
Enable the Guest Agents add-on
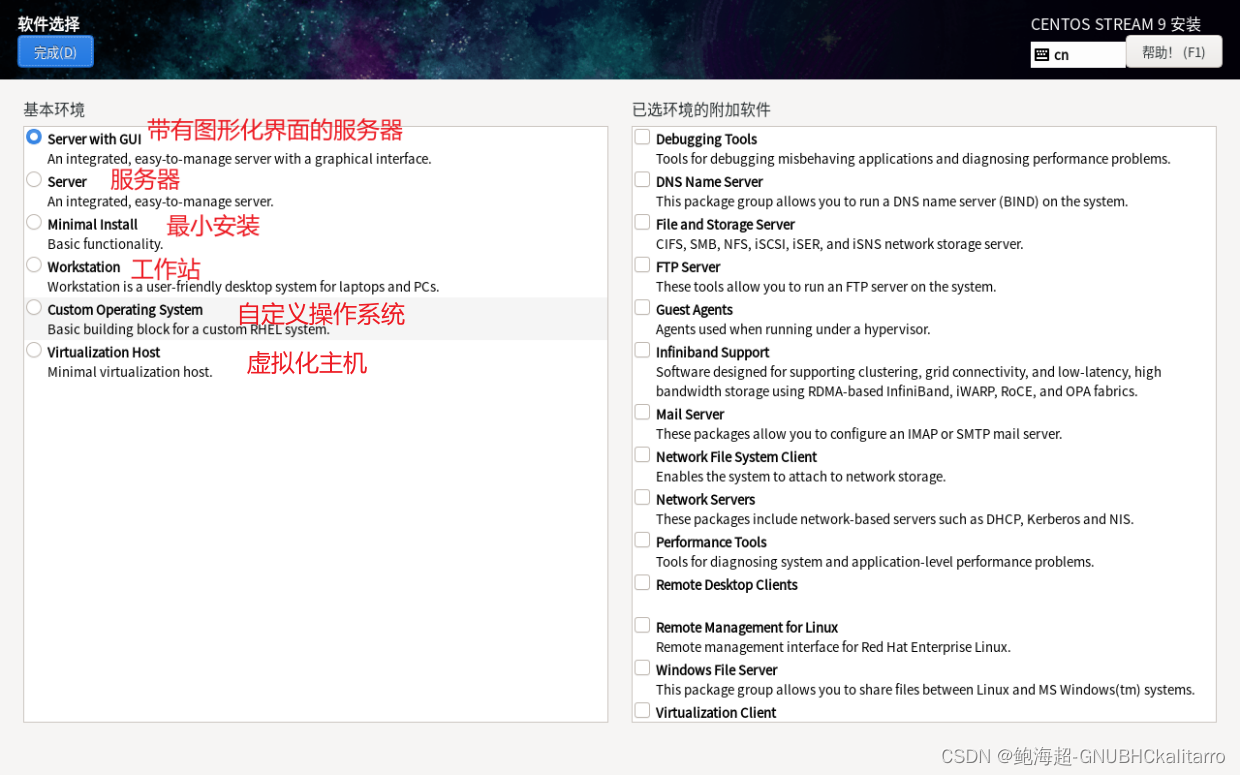(641, 306)
